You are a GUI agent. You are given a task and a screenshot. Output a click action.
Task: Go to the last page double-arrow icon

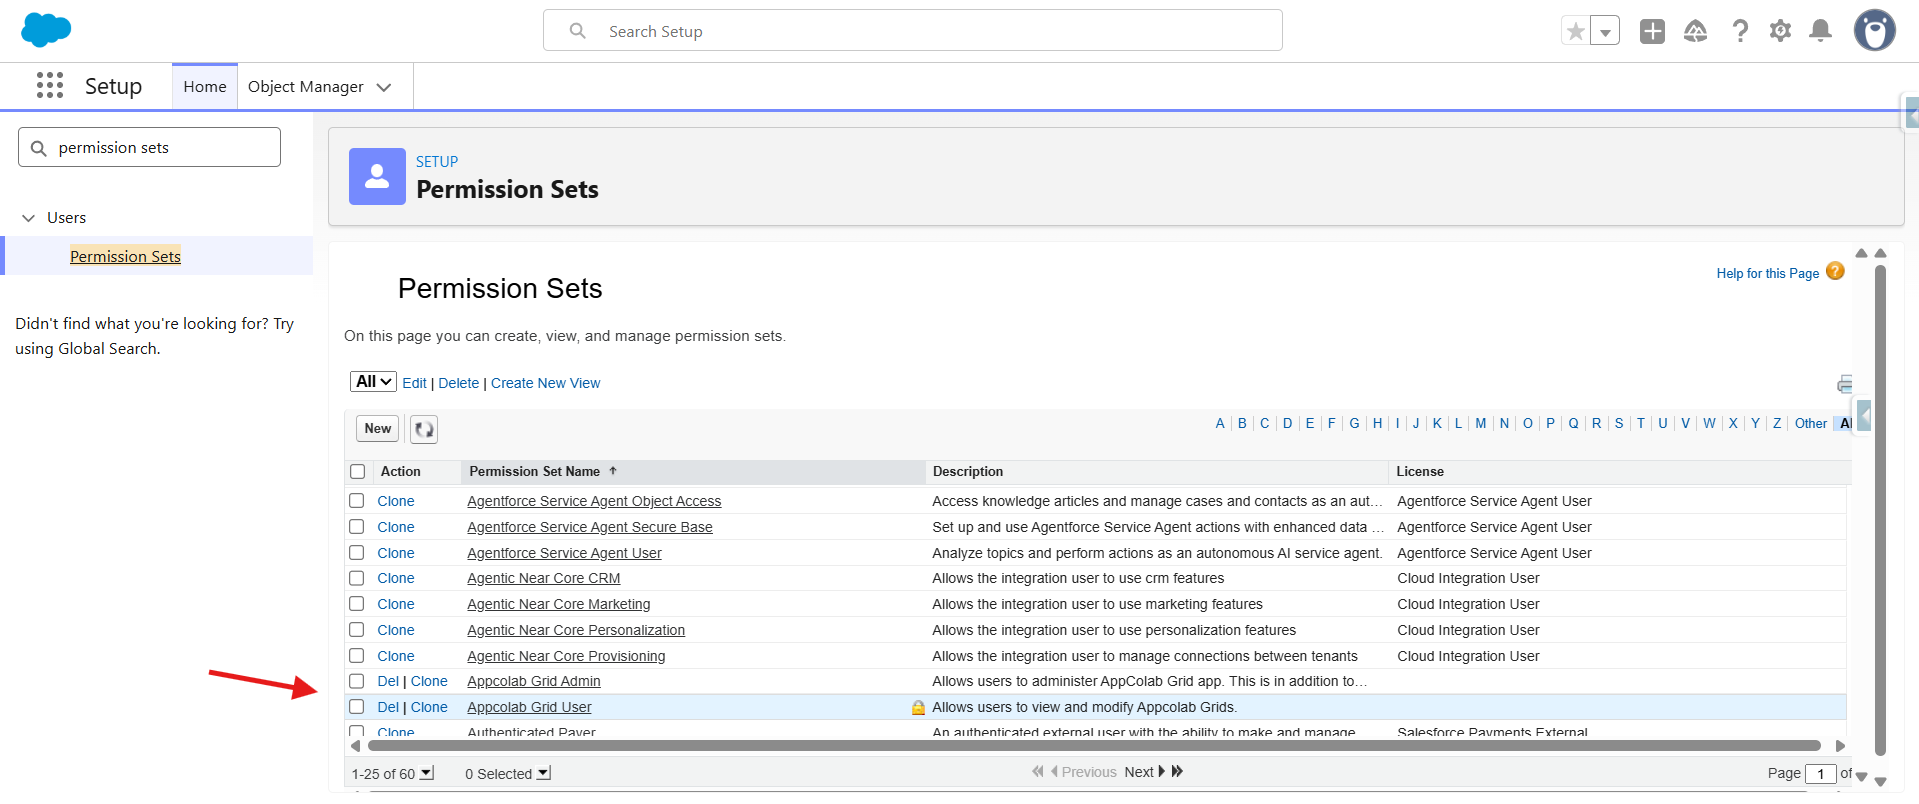tap(1177, 771)
